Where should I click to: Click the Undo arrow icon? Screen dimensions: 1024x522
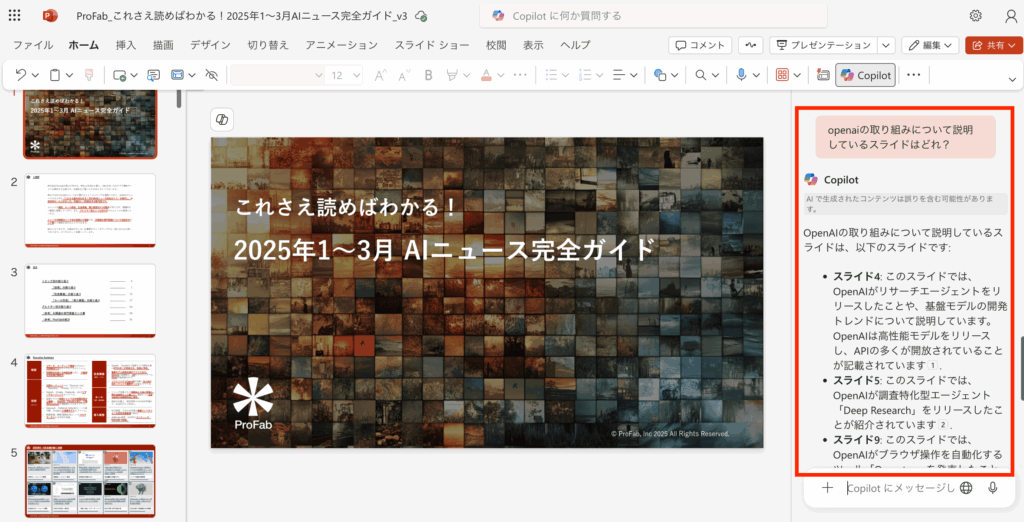click(x=21, y=75)
